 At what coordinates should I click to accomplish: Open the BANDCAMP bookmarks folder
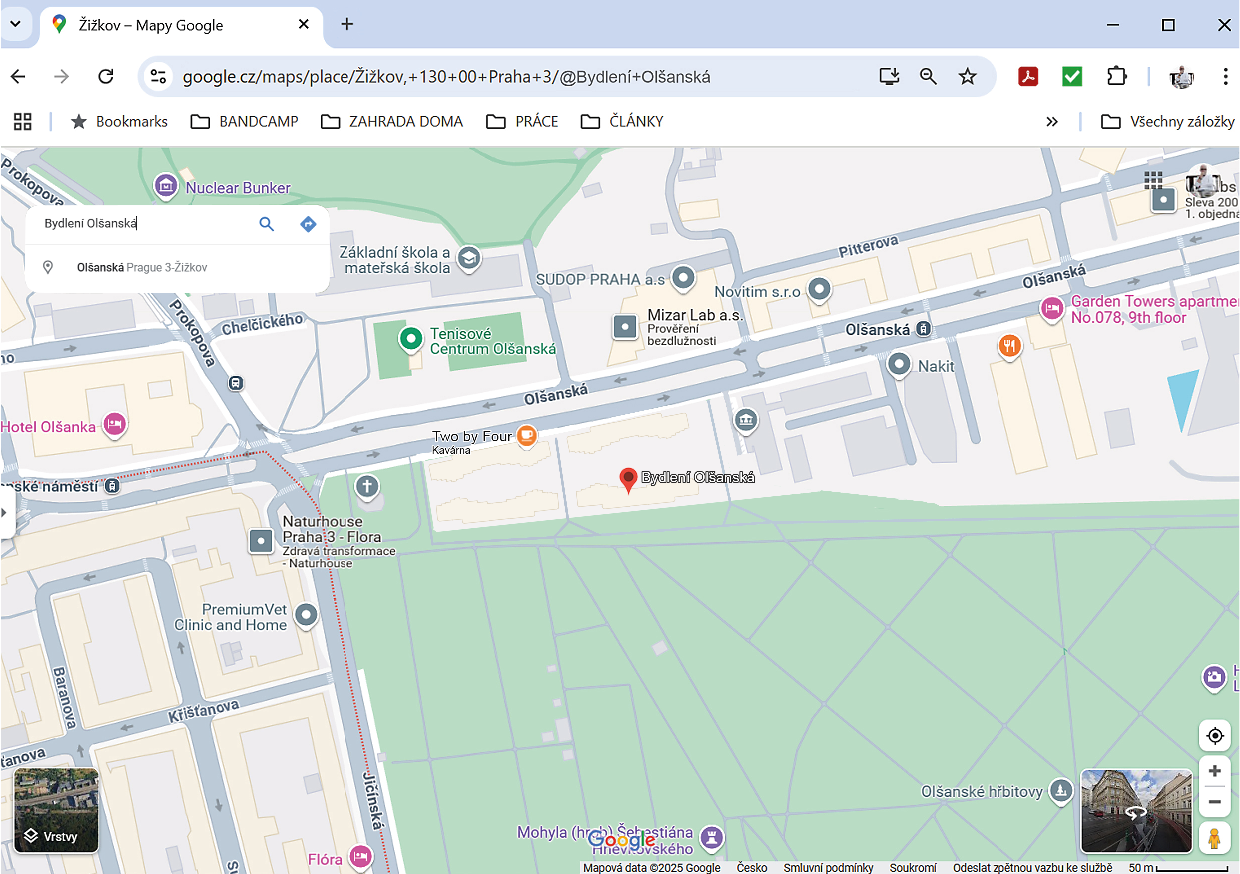click(245, 122)
